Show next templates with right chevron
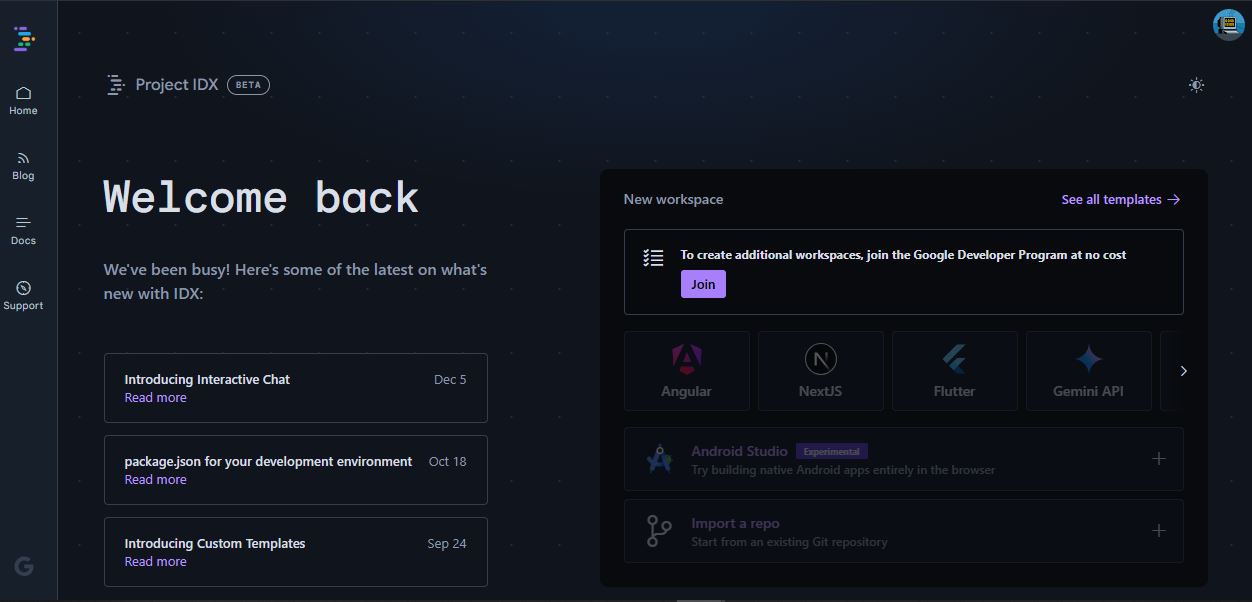The image size is (1252, 602). click(1183, 371)
